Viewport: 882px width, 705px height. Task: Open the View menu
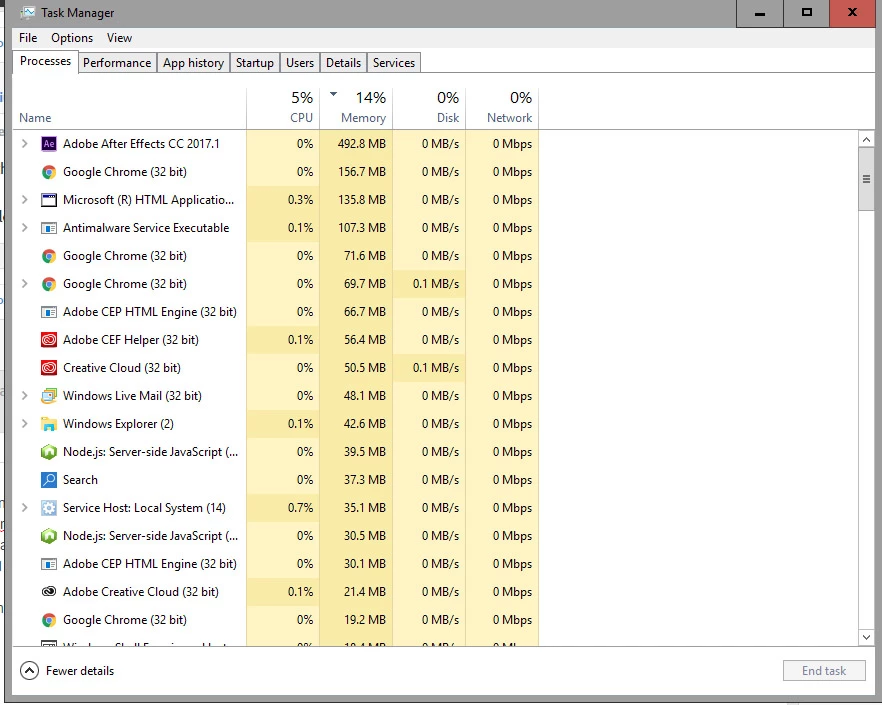[x=119, y=38]
